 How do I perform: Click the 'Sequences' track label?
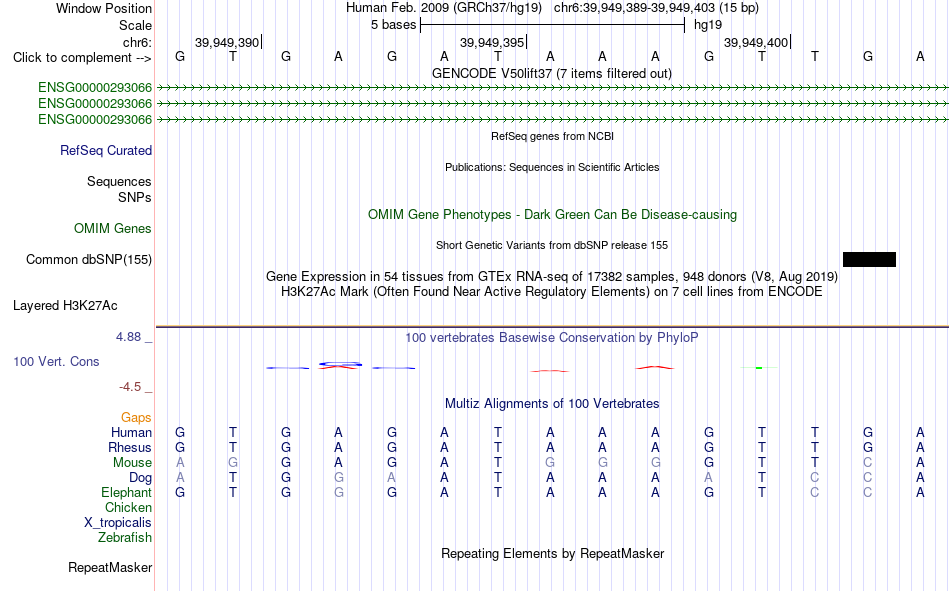(119, 181)
